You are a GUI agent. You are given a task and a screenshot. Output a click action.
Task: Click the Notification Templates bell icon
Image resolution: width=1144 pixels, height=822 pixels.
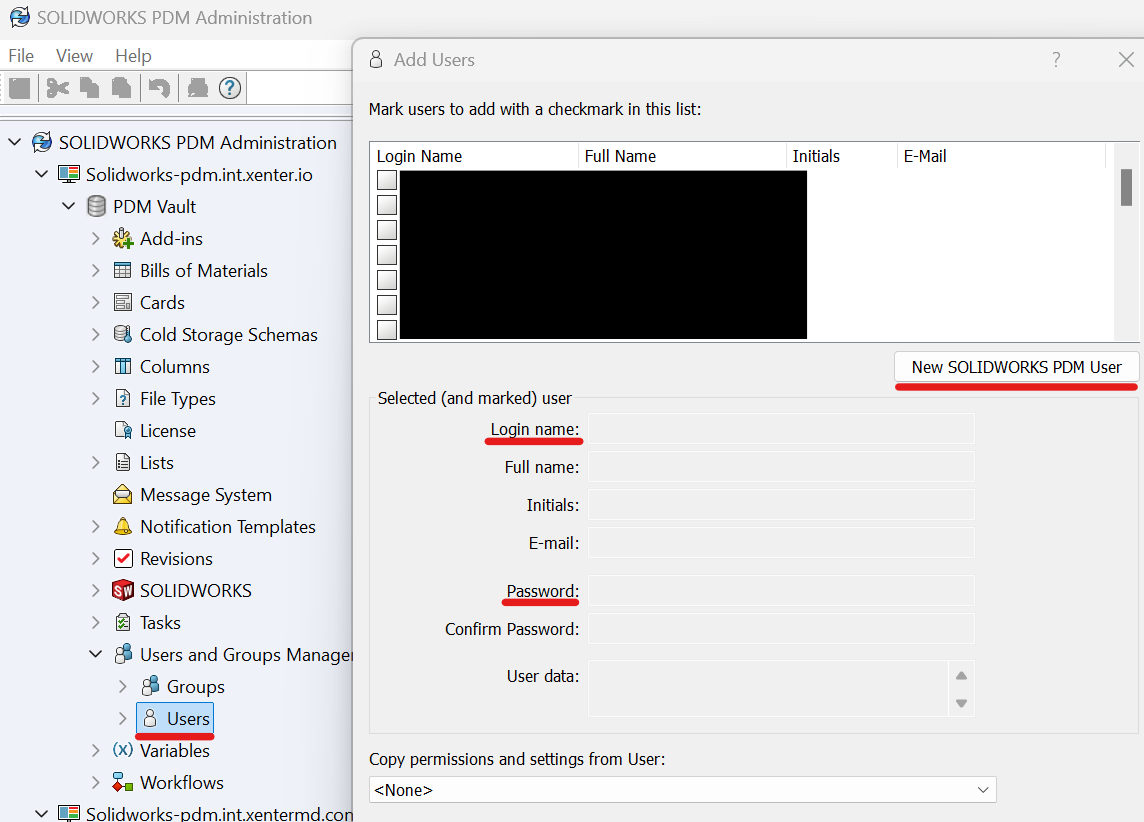123,527
